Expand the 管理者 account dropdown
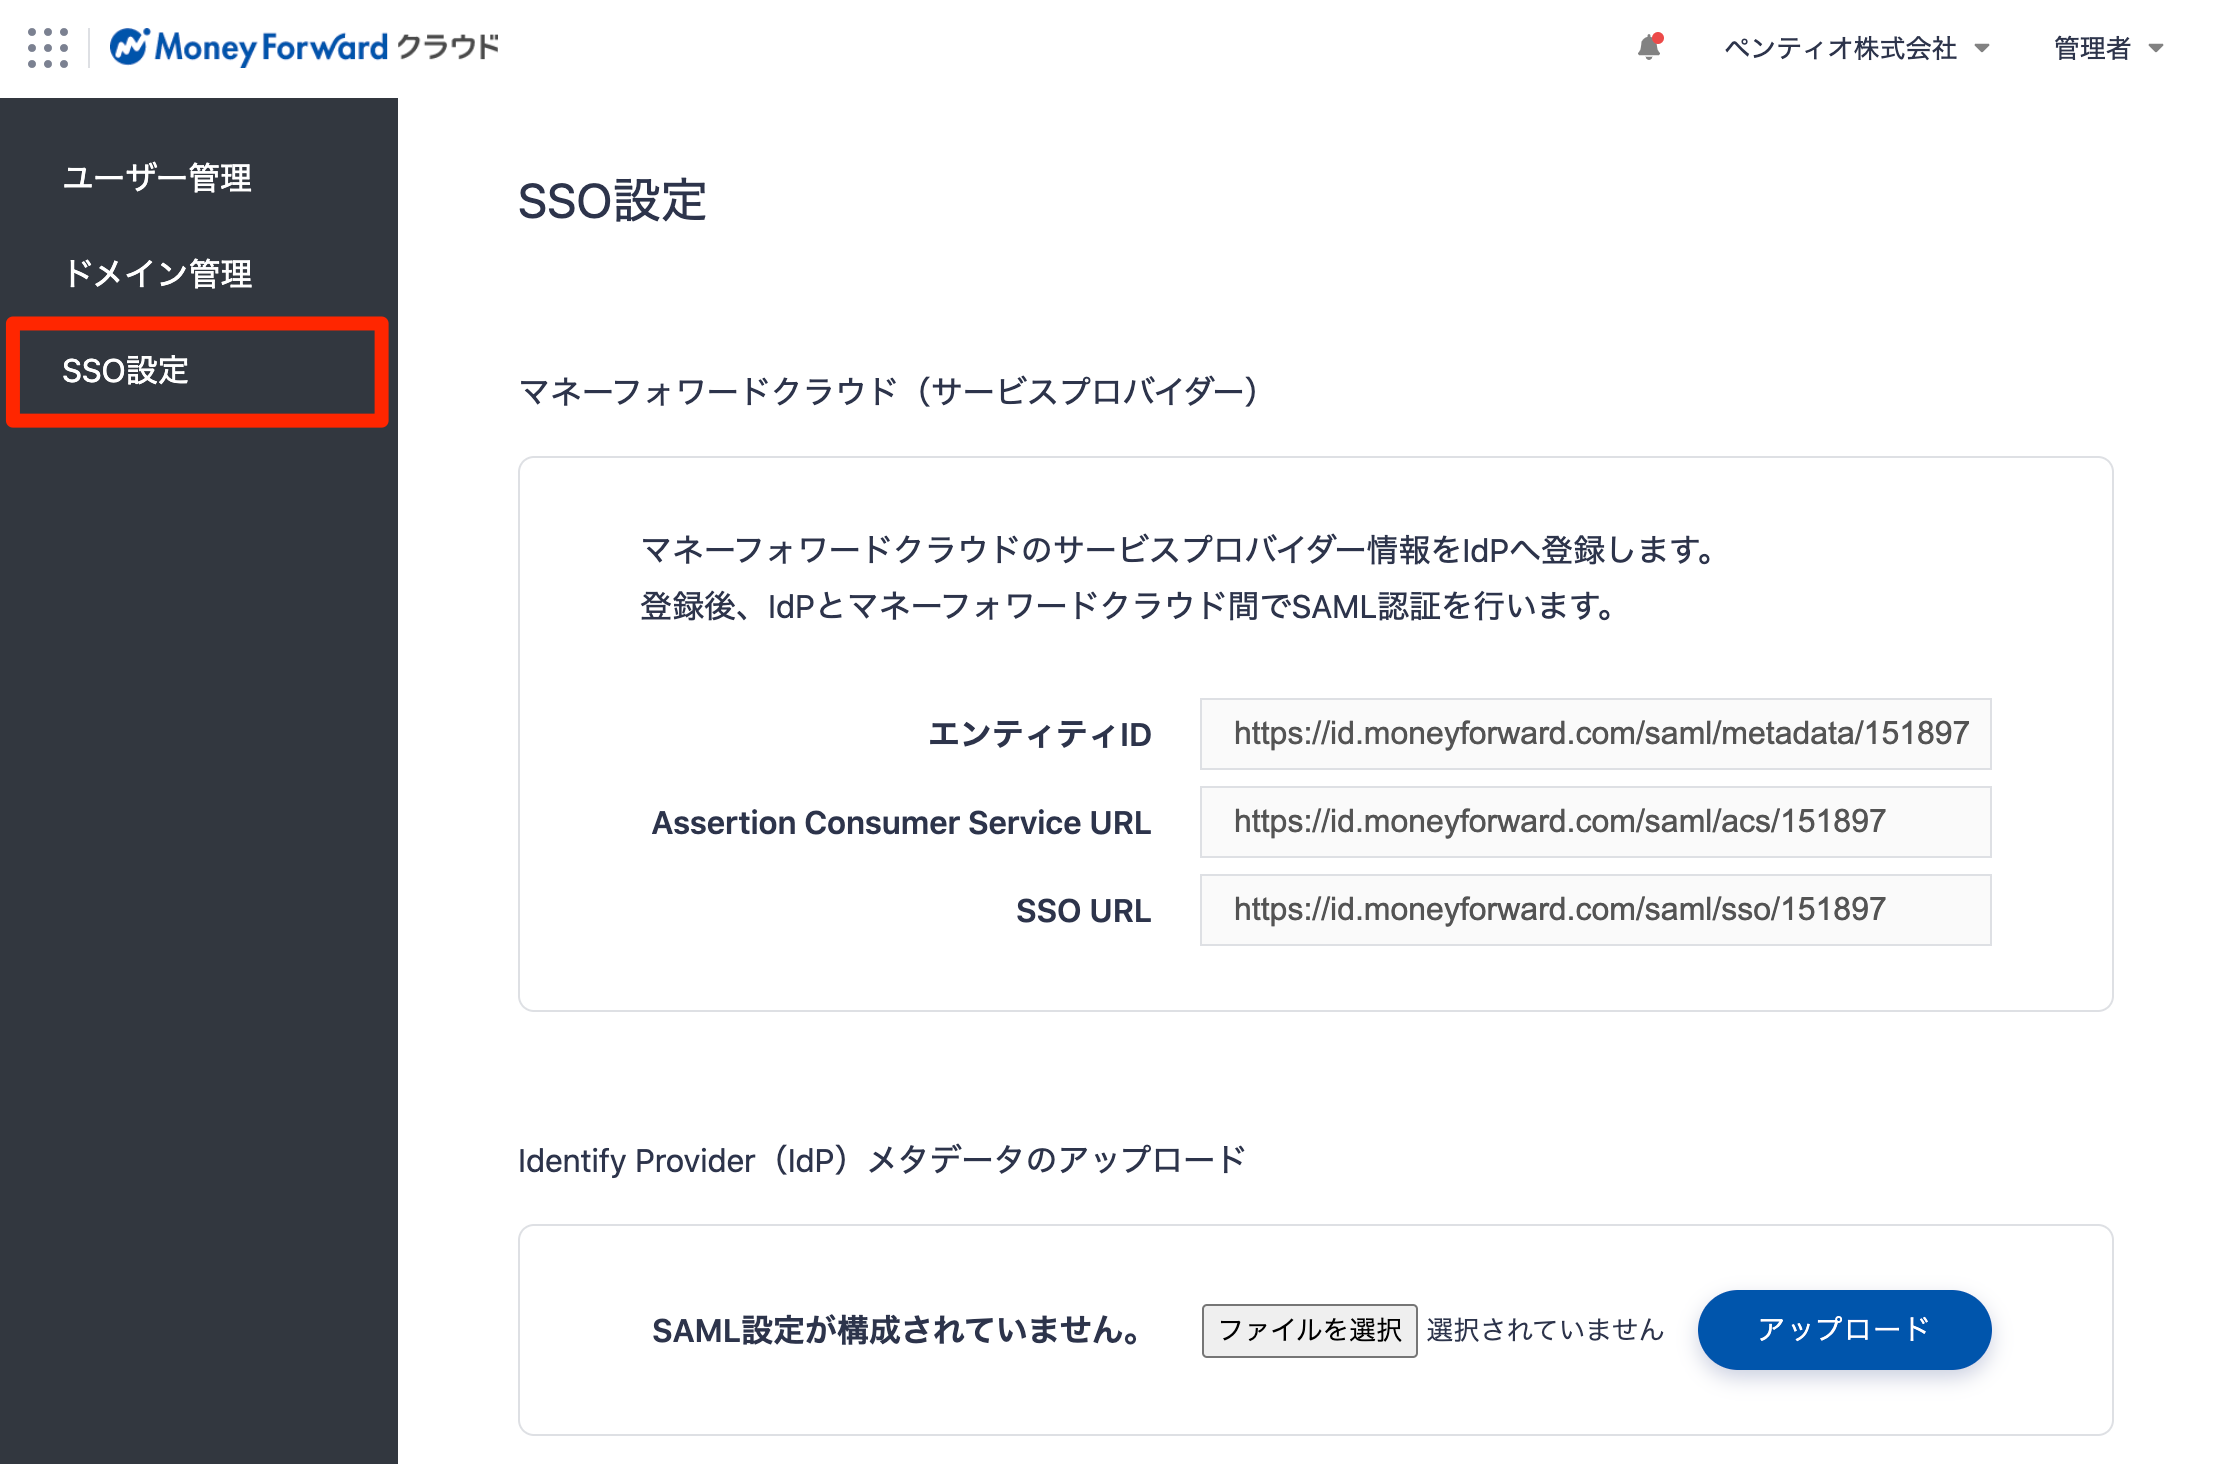 2109,47
